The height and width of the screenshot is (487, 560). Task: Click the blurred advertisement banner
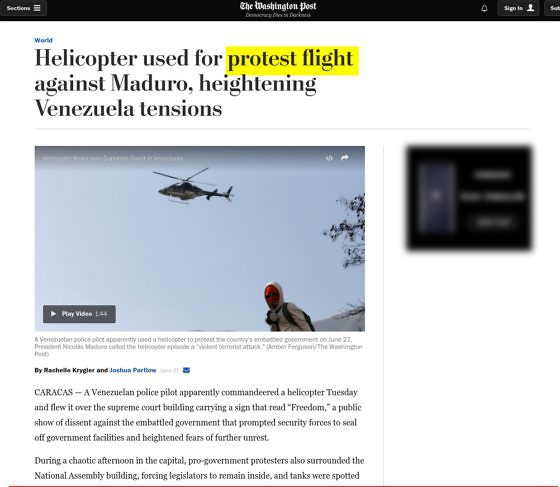pos(469,198)
